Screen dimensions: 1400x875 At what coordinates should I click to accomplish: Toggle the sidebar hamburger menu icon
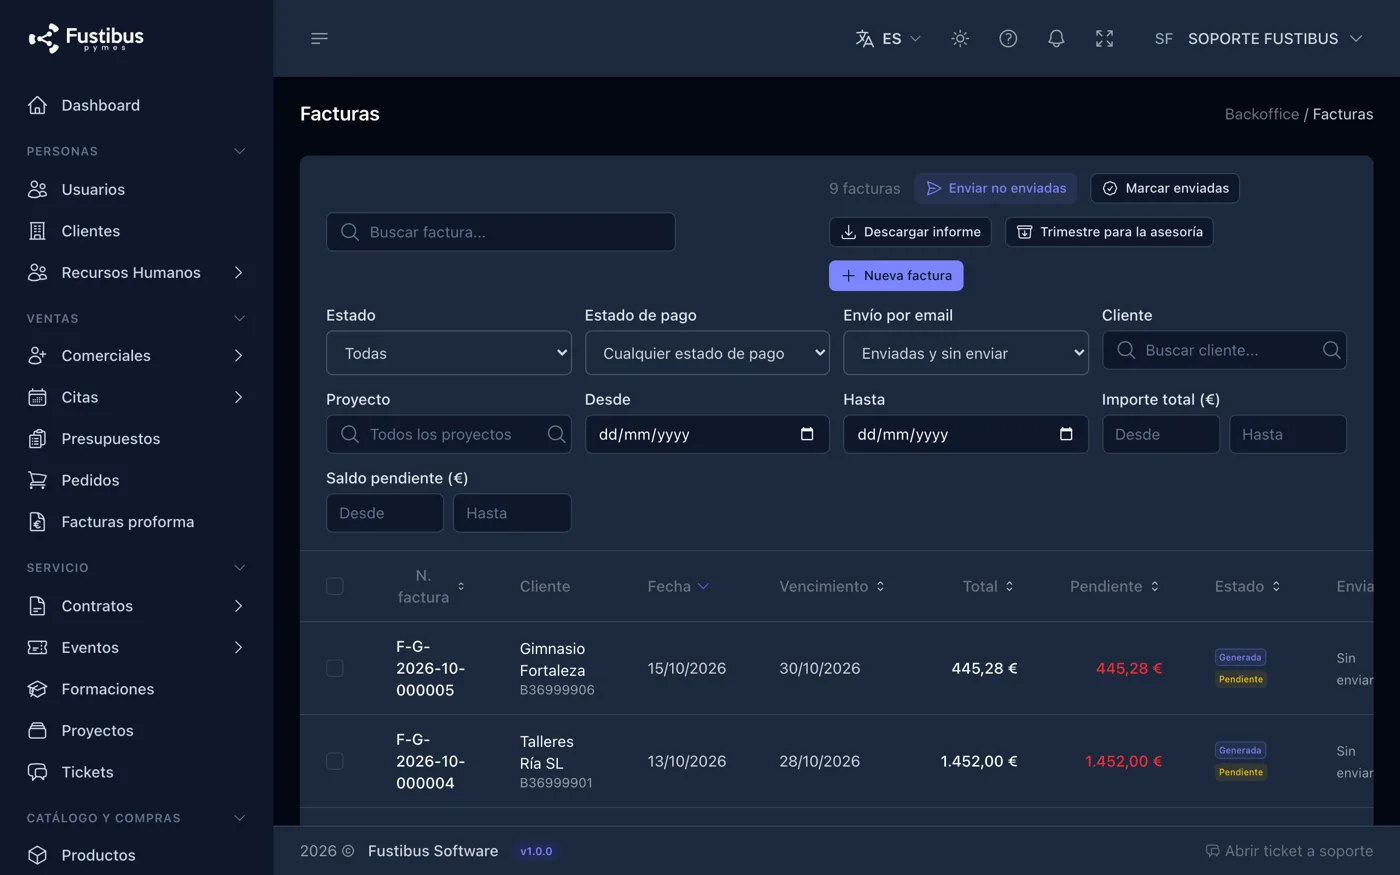click(x=319, y=38)
